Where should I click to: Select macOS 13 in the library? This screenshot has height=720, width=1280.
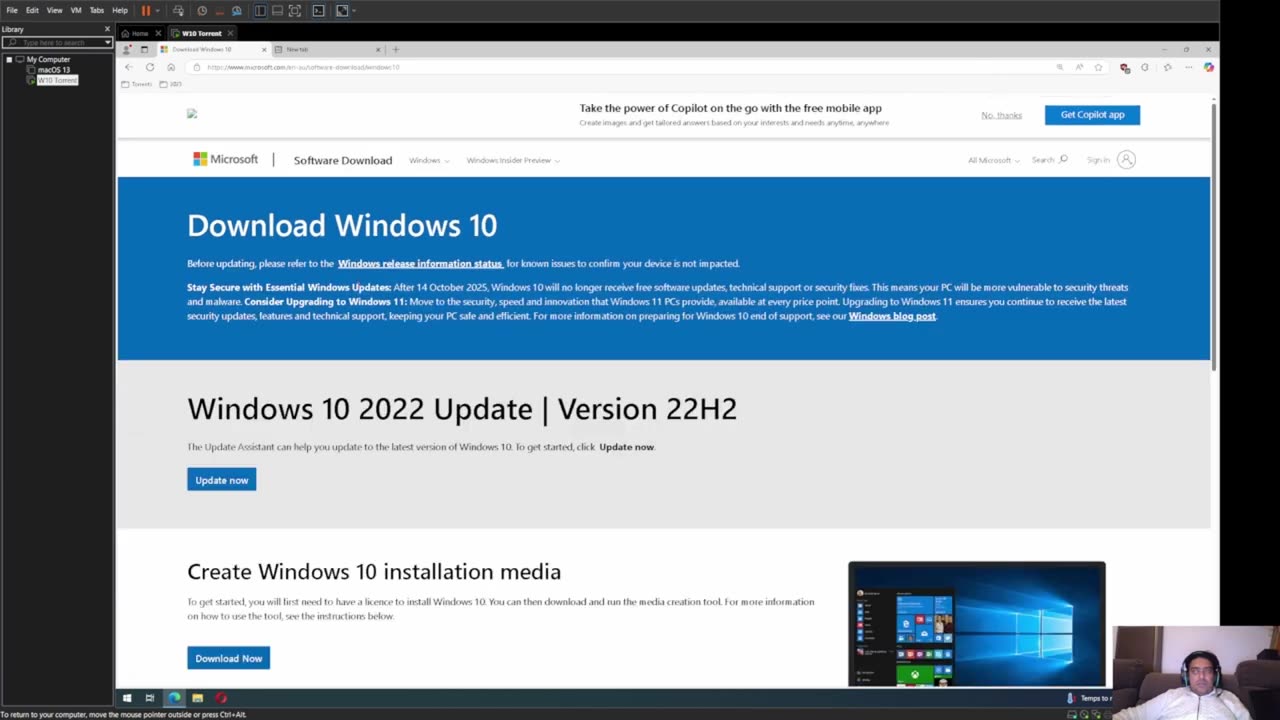click(53, 70)
